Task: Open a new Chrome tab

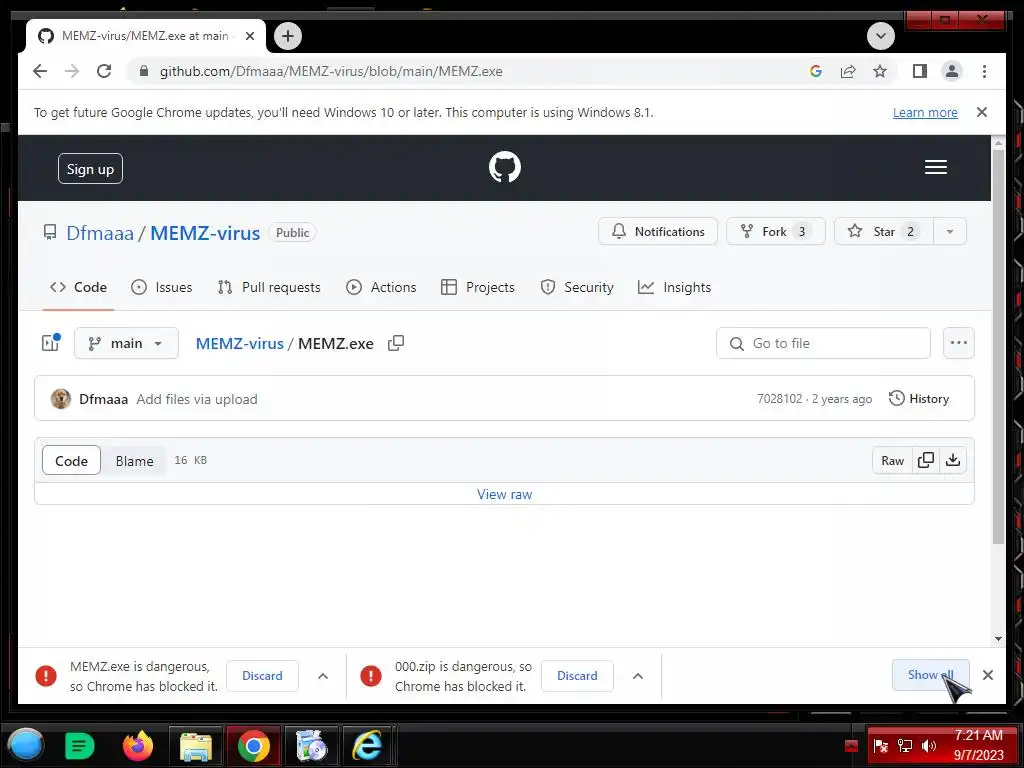Action: tap(288, 36)
